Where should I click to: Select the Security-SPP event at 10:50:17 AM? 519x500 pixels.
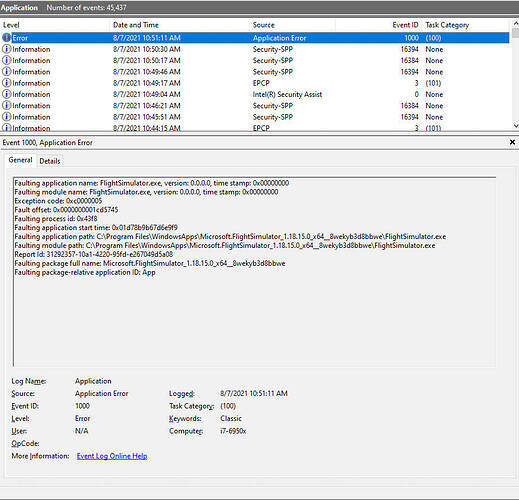[255, 60]
